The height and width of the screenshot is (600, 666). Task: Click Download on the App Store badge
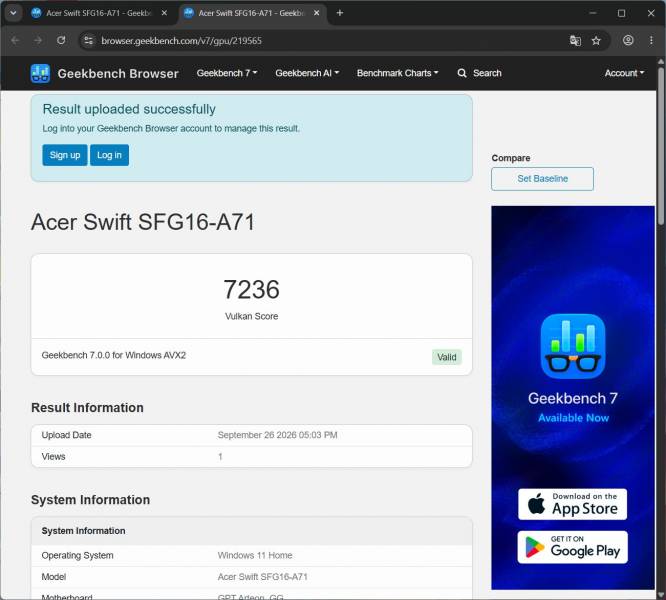click(x=572, y=504)
